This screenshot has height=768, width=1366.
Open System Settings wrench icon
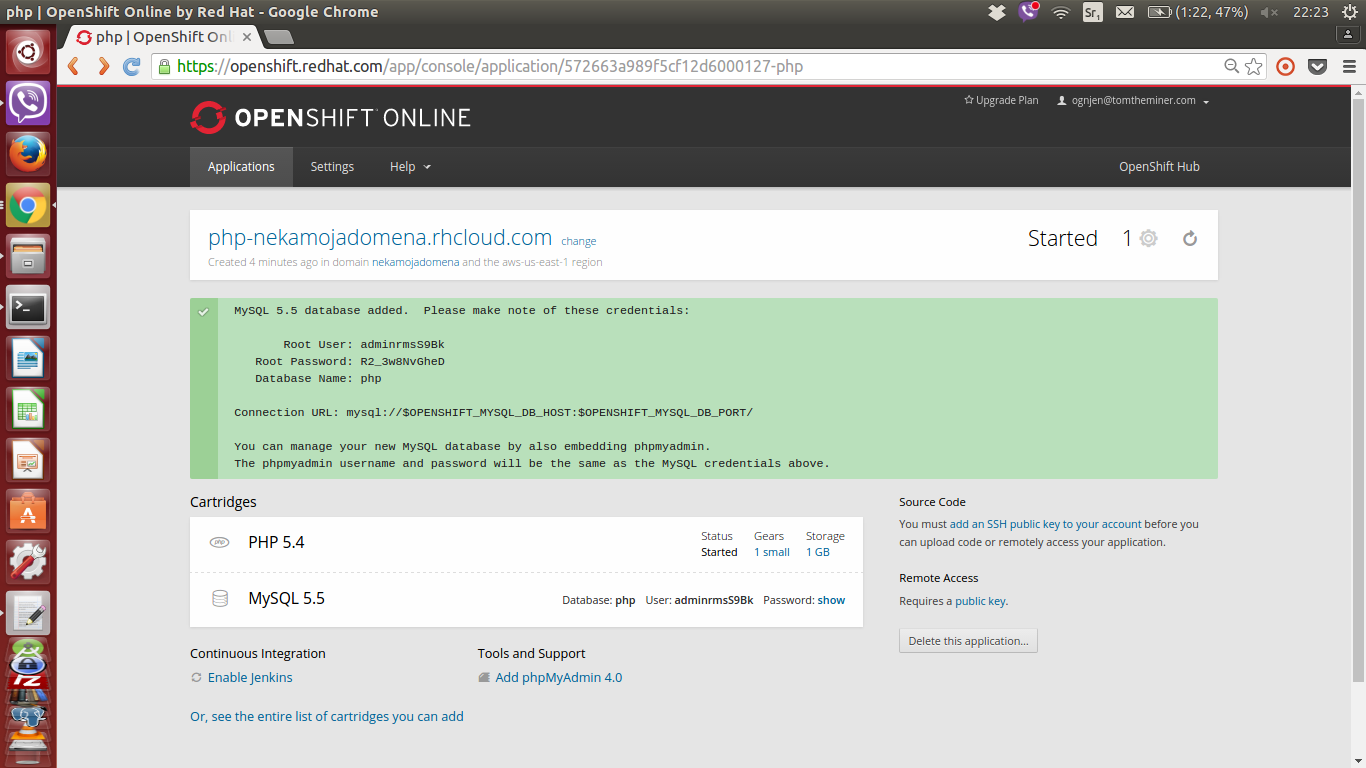[x=28, y=562]
